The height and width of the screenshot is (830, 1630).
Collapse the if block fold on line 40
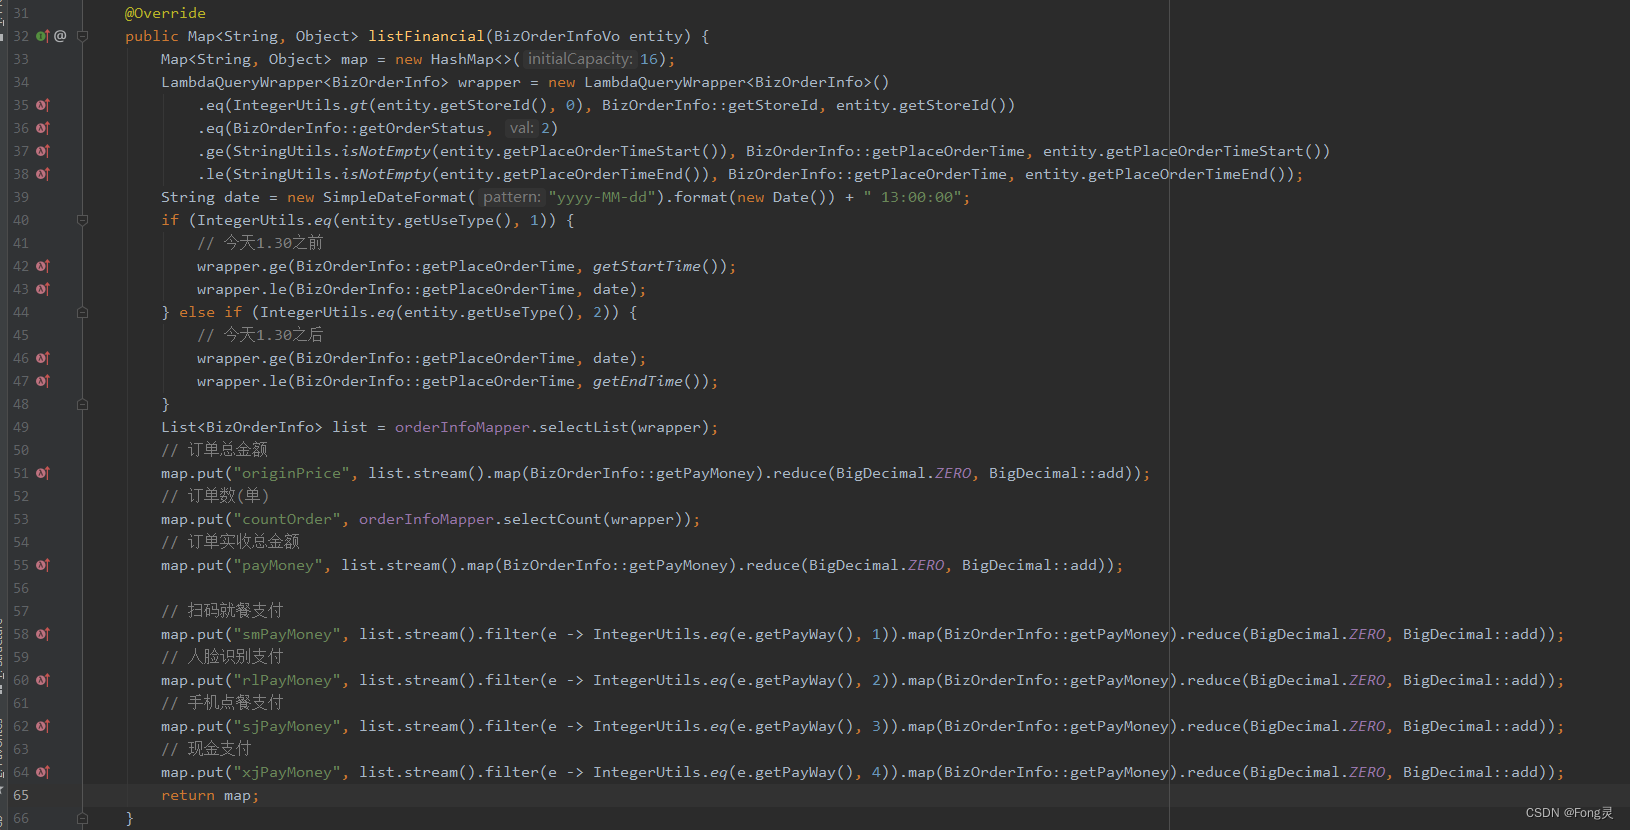tap(83, 220)
